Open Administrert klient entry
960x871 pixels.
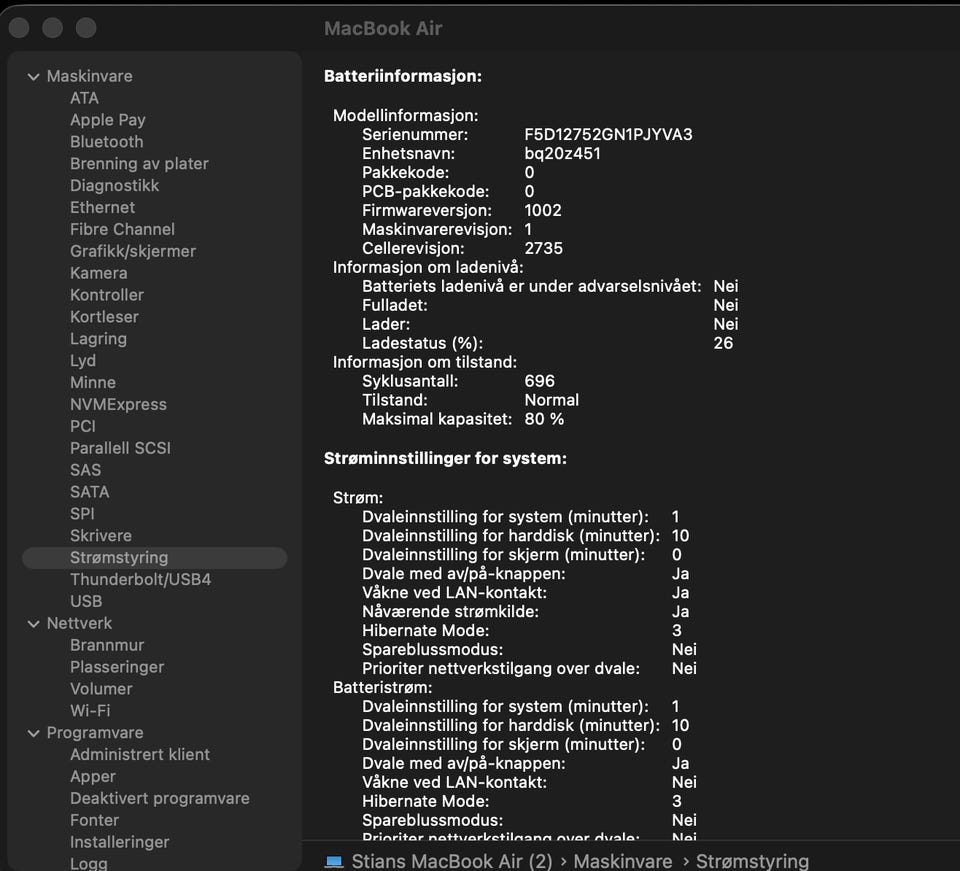140,755
